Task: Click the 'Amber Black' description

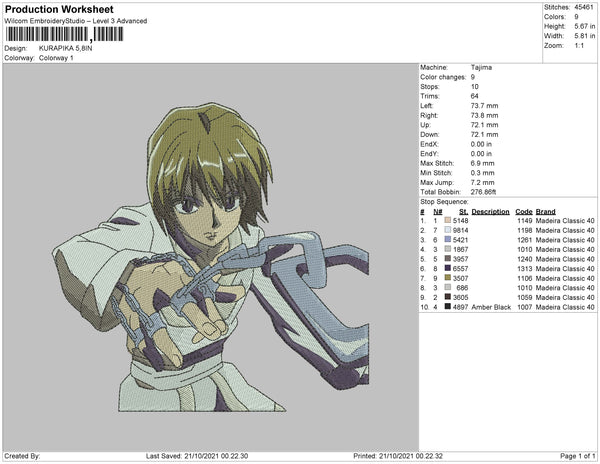Action: click(x=491, y=307)
